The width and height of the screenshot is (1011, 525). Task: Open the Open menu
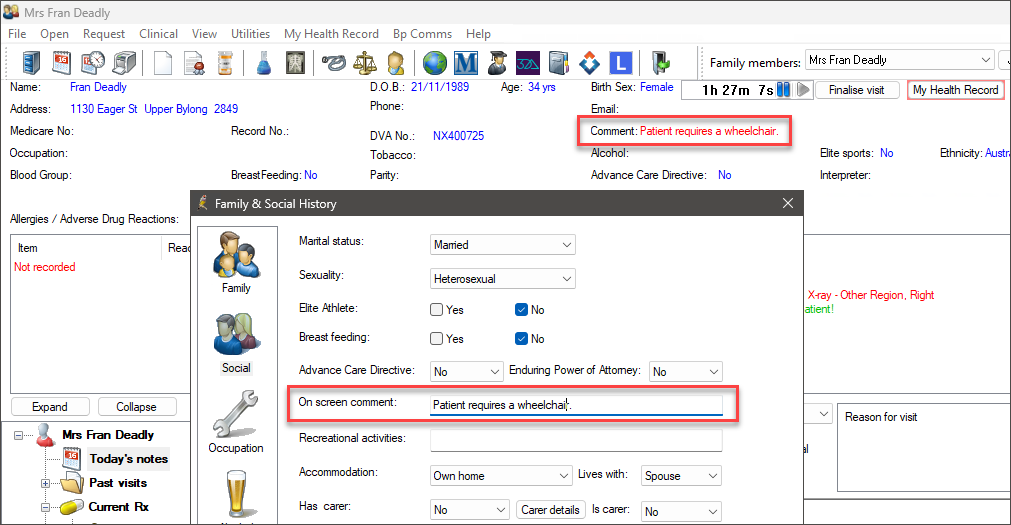click(54, 34)
